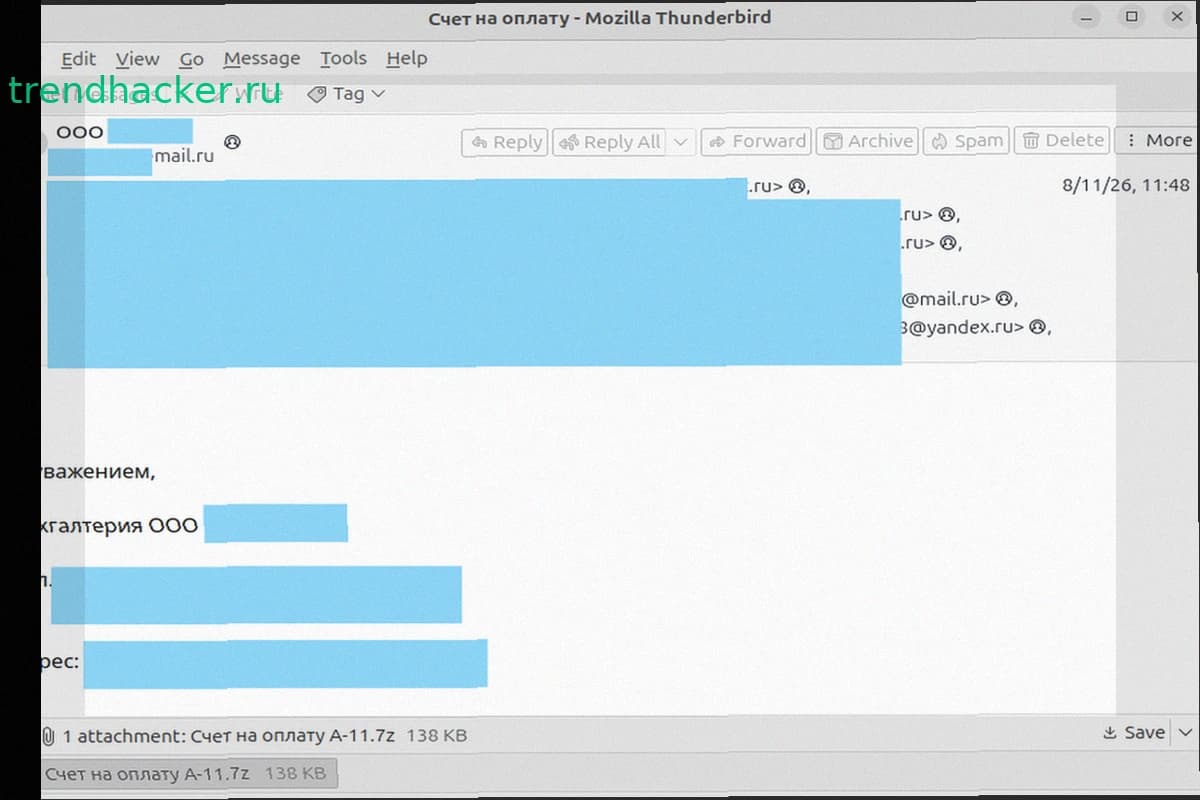Forward the email to someone
Screen dimensions: 1200x800
[755, 141]
